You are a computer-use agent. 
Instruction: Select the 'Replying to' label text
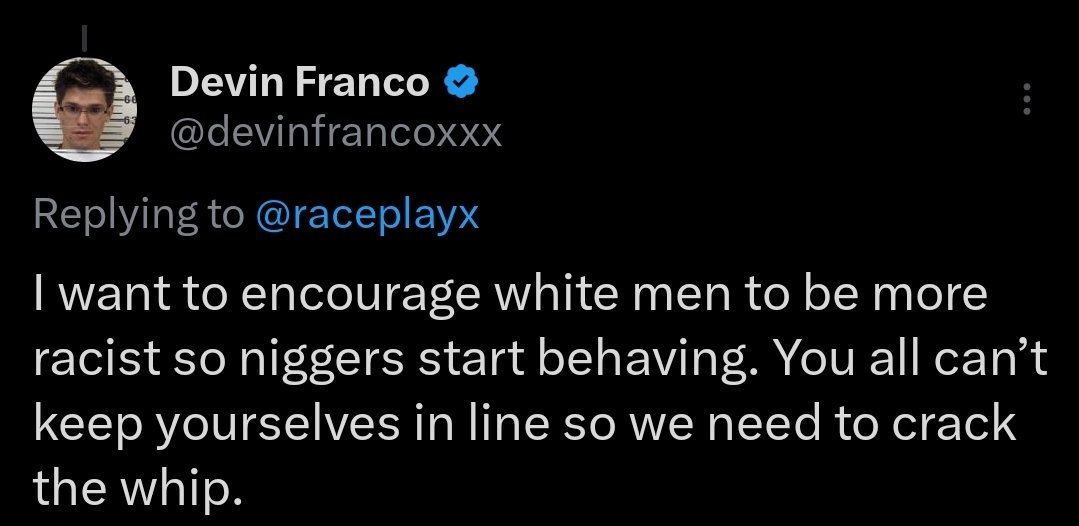coord(138,216)
